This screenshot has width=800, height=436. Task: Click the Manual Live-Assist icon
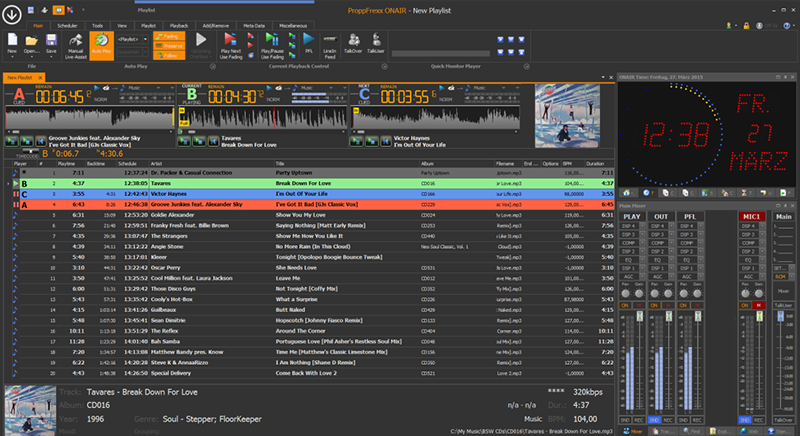(75, 38)
